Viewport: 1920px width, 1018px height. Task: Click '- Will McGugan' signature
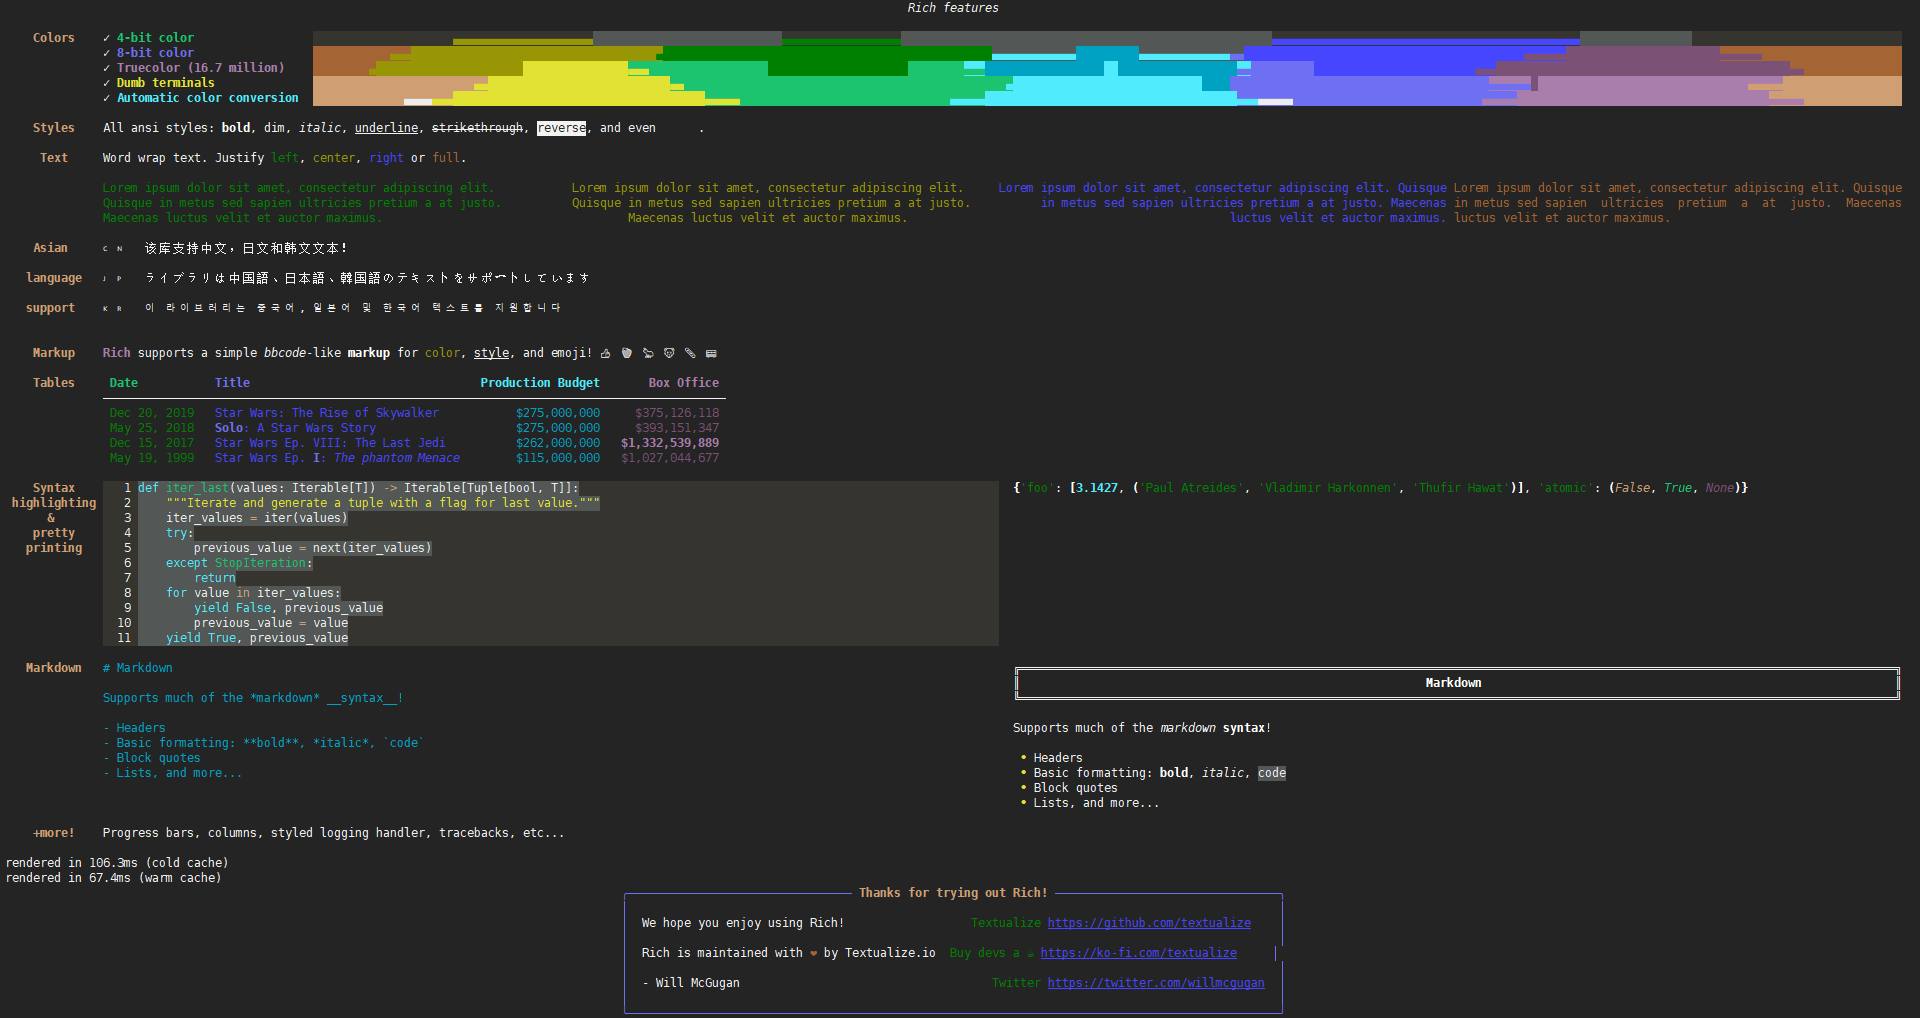[x=691, y=983]
